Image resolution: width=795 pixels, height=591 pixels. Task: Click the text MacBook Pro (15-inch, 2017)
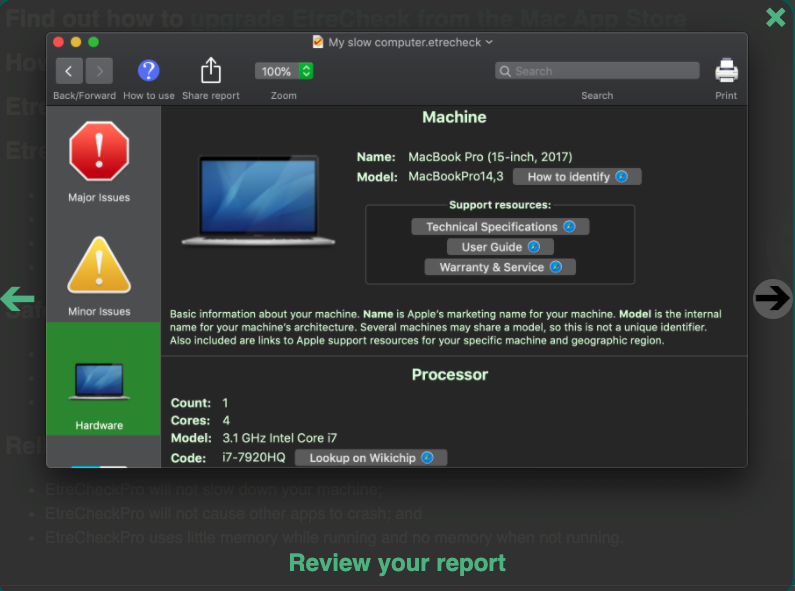[490, 157]
